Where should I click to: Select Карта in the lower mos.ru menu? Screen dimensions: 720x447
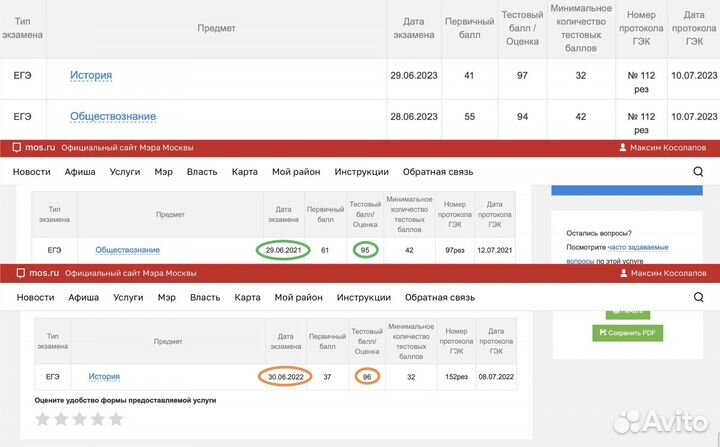coord(247,297)
